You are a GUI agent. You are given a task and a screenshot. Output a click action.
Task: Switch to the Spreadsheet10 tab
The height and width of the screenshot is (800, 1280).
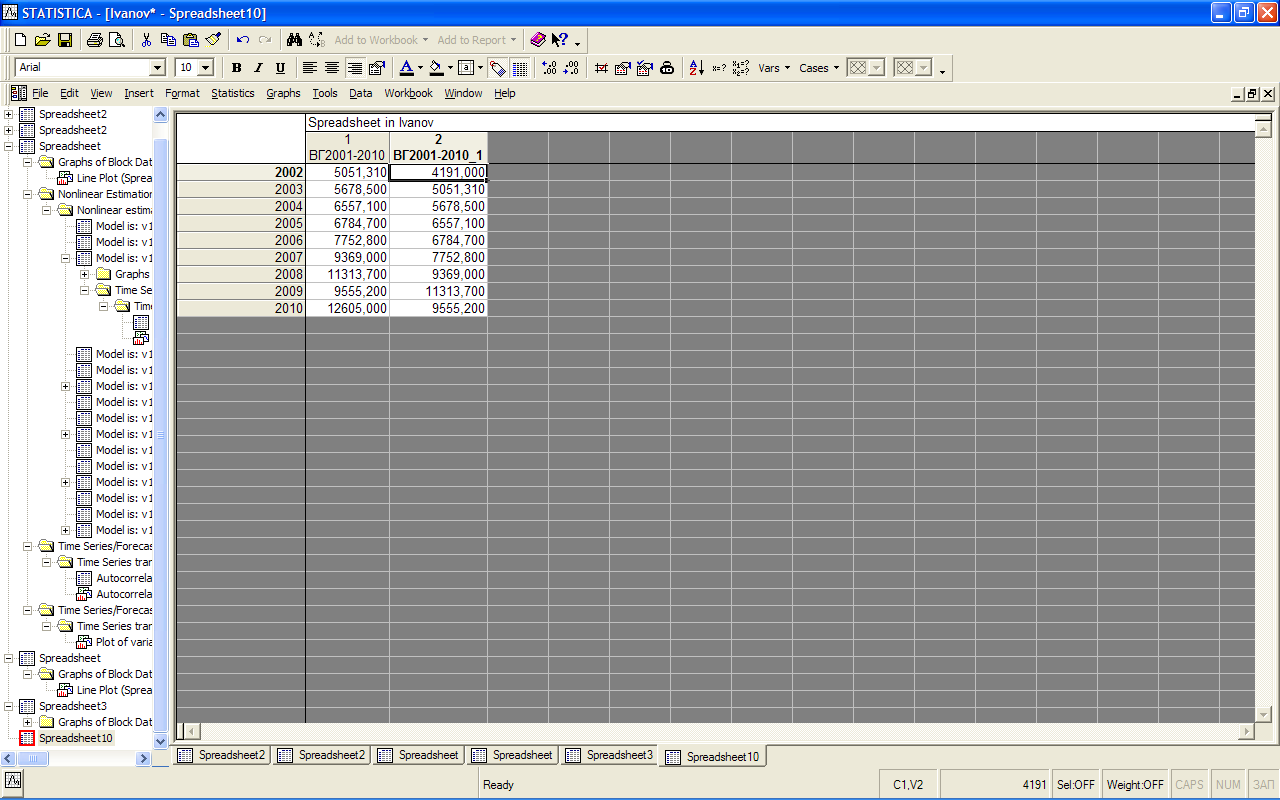(712, 756)
